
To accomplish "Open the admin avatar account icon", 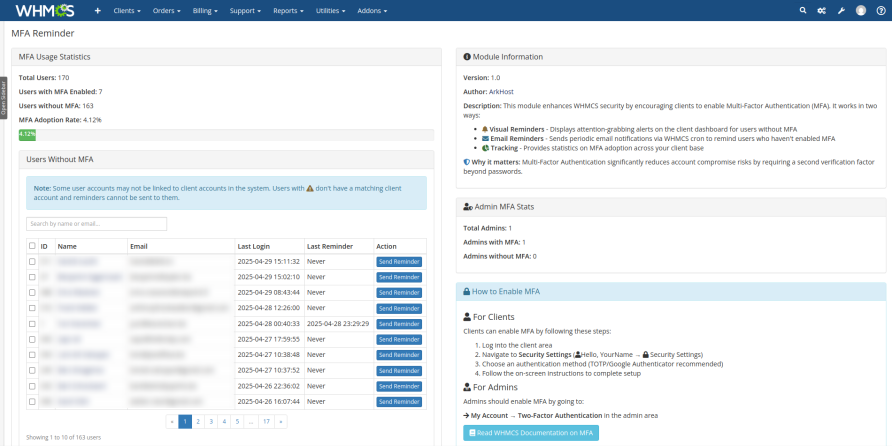I will 861,10.
